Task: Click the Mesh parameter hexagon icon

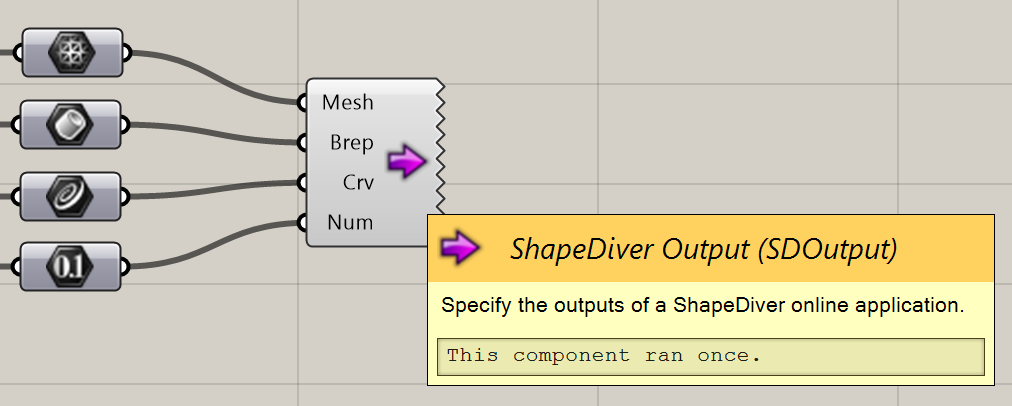Action: [x=72, y=53]
